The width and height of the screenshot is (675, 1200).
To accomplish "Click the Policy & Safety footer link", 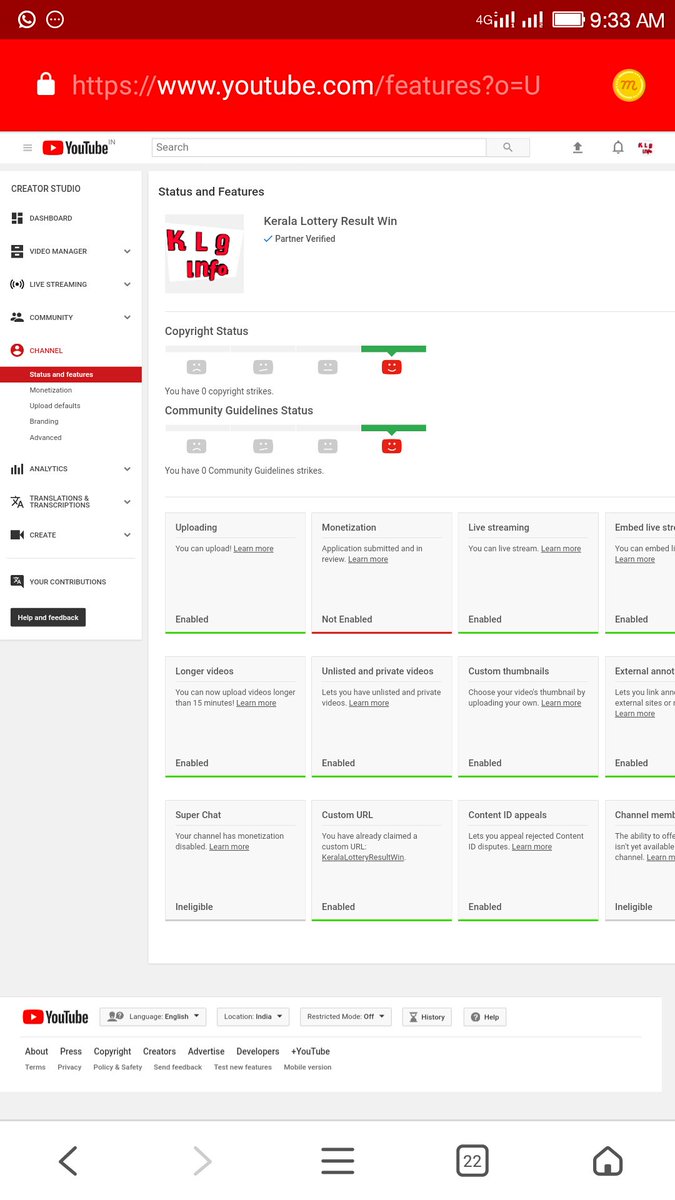I will coord(118,1067).
